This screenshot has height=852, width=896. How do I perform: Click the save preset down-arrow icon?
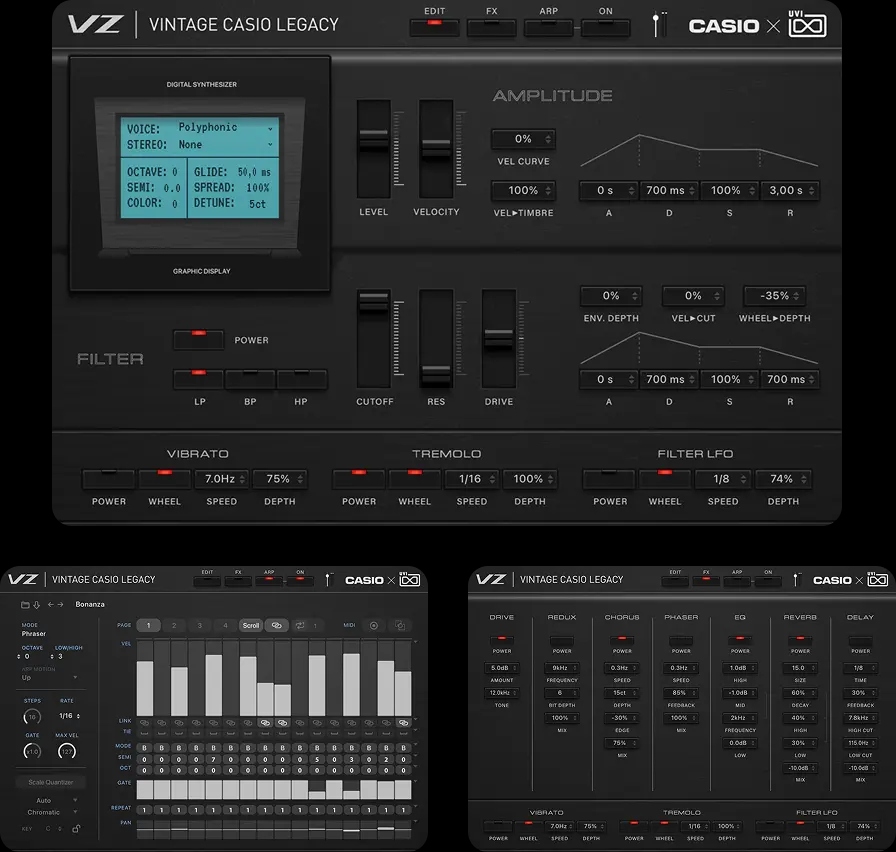[x=37, y=604]
